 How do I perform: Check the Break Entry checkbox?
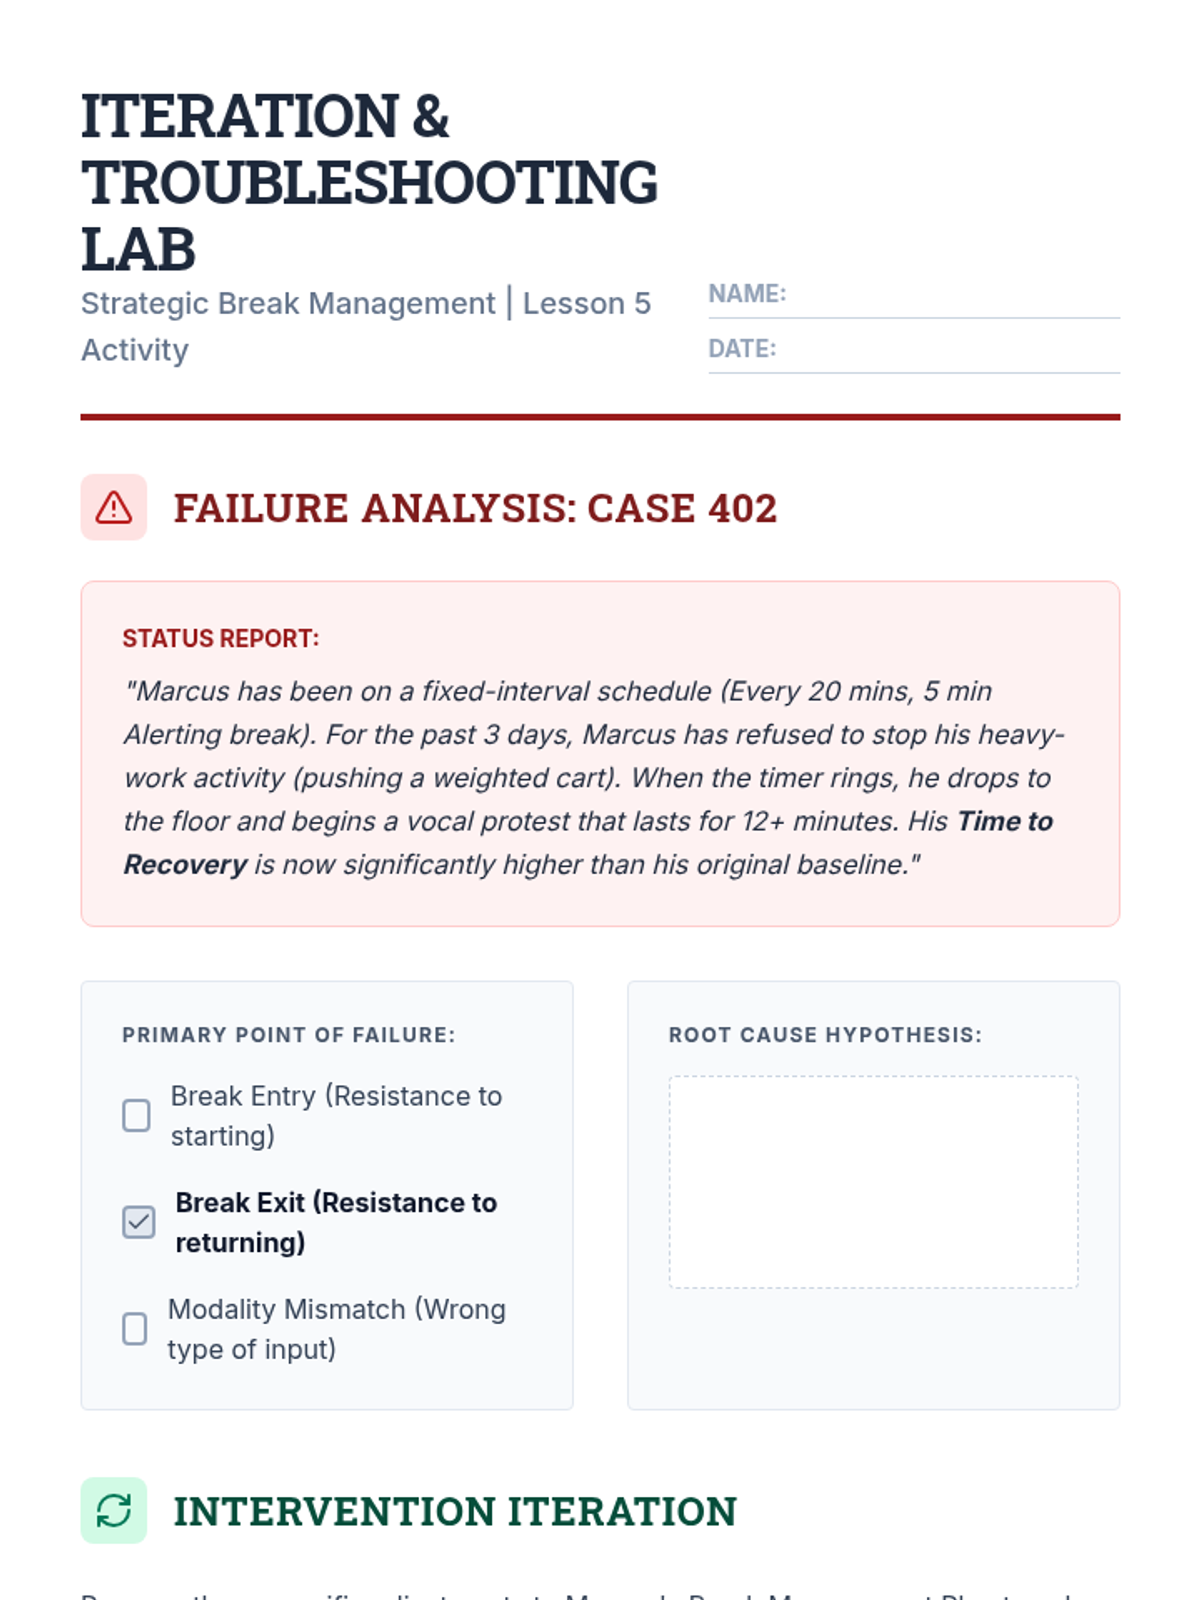click(136, 1115)
